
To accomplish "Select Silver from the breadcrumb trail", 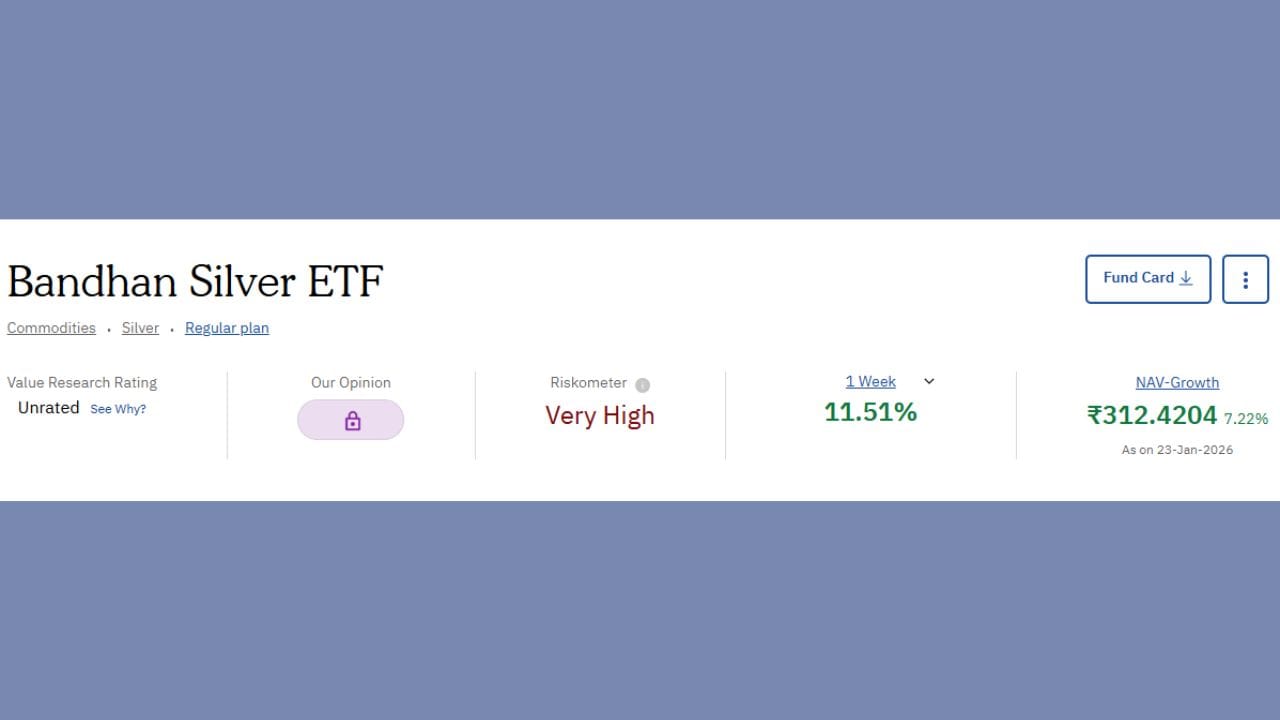I will coord(140,327).
